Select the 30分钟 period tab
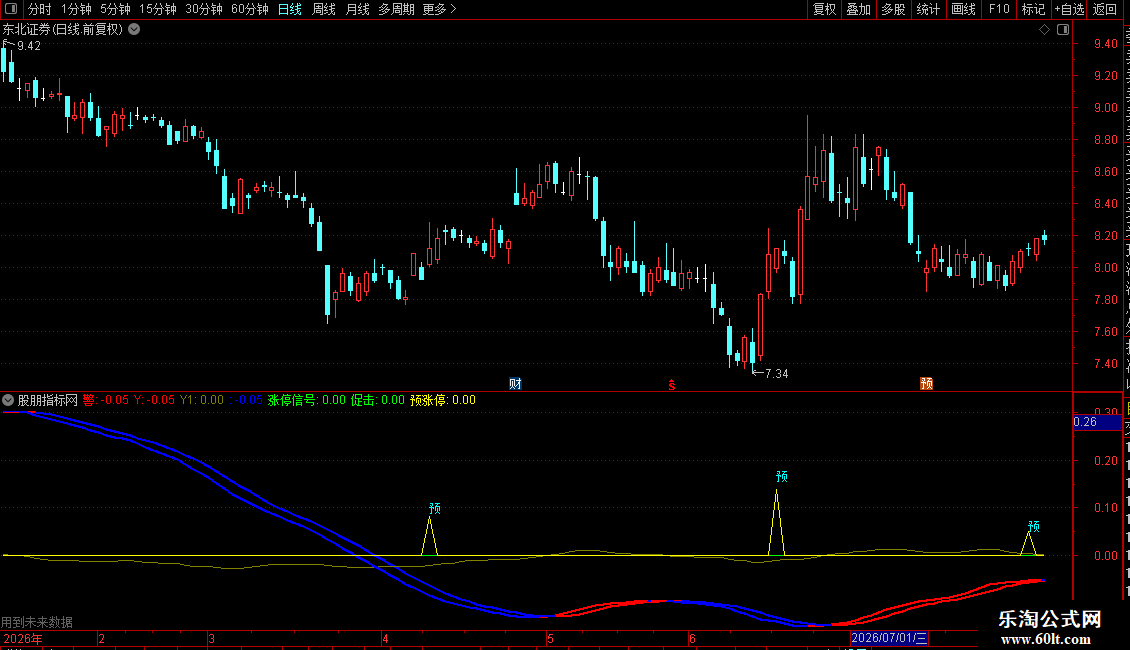This screenshot has width=1130, height=650. [x=204, y=9]
